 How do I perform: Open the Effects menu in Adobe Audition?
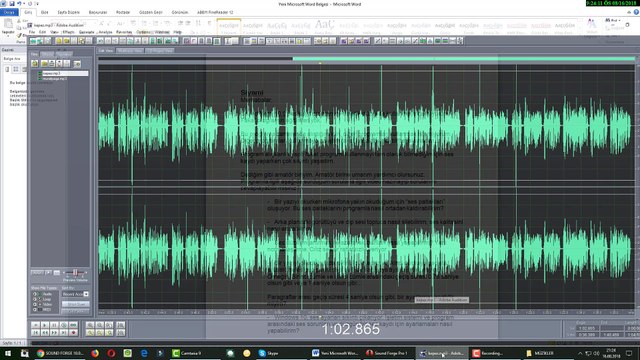click(x=69, y=32)
